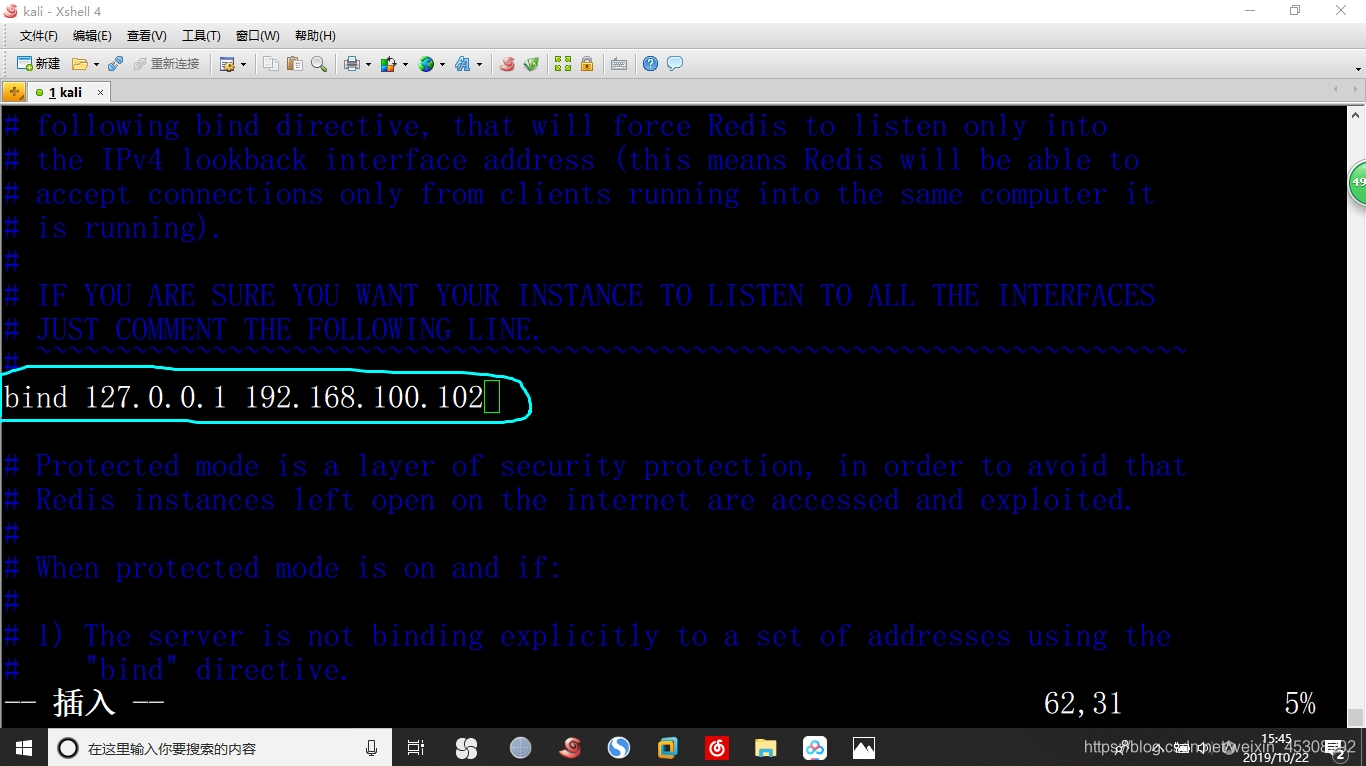Click the chat bubble icon
Image resolution: width=1366 pixels, height=766 pixels.
pyautogui.click(x=675, y=64)
